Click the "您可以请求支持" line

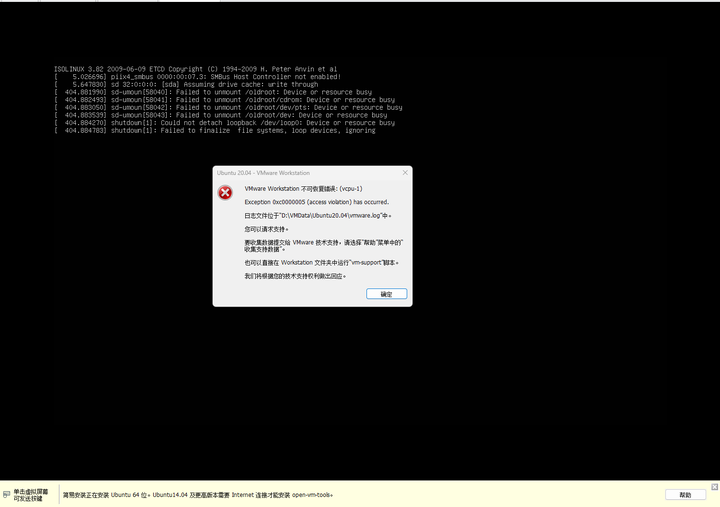click(x=266, y=229)
